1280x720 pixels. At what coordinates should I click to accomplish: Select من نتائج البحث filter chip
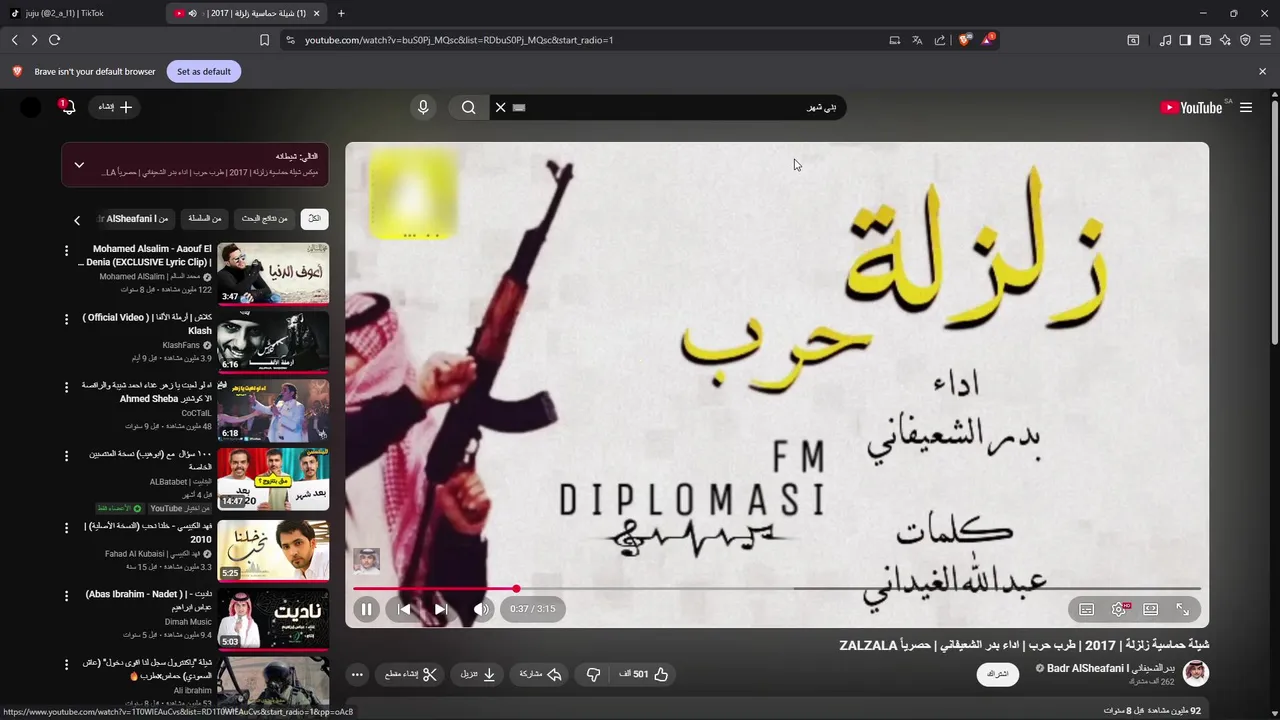[x=264, y=219]
